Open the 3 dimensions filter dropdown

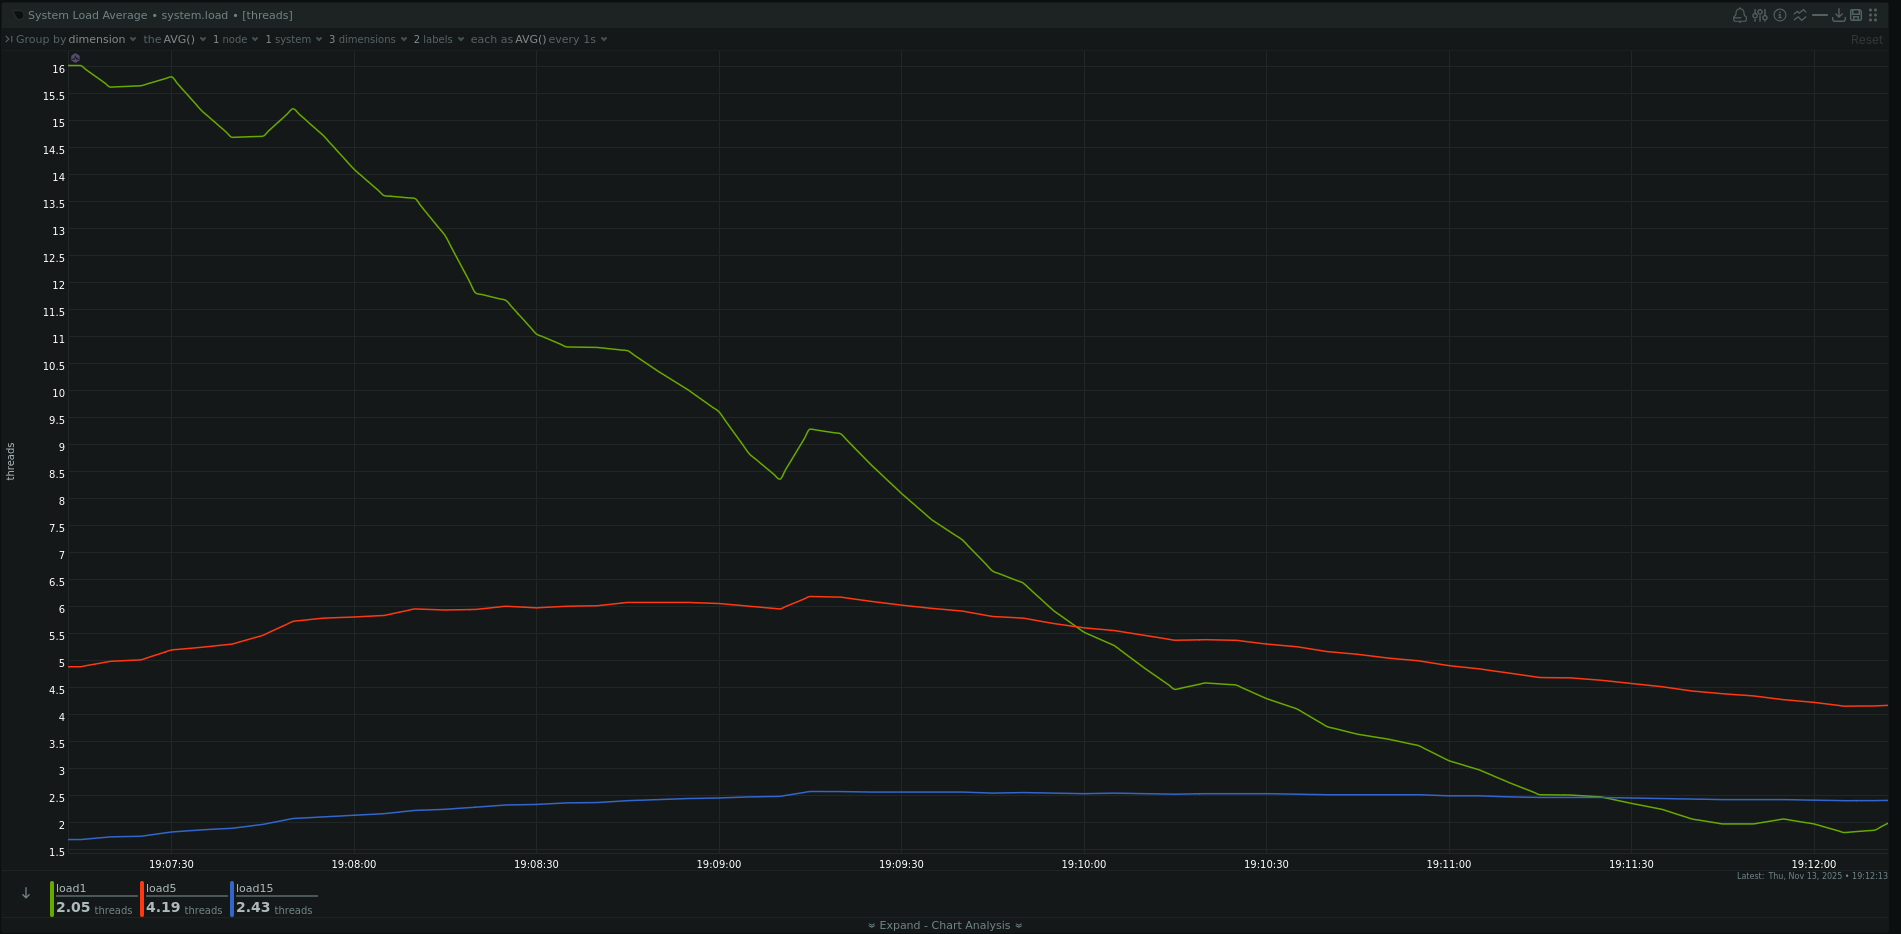(367, 40)
